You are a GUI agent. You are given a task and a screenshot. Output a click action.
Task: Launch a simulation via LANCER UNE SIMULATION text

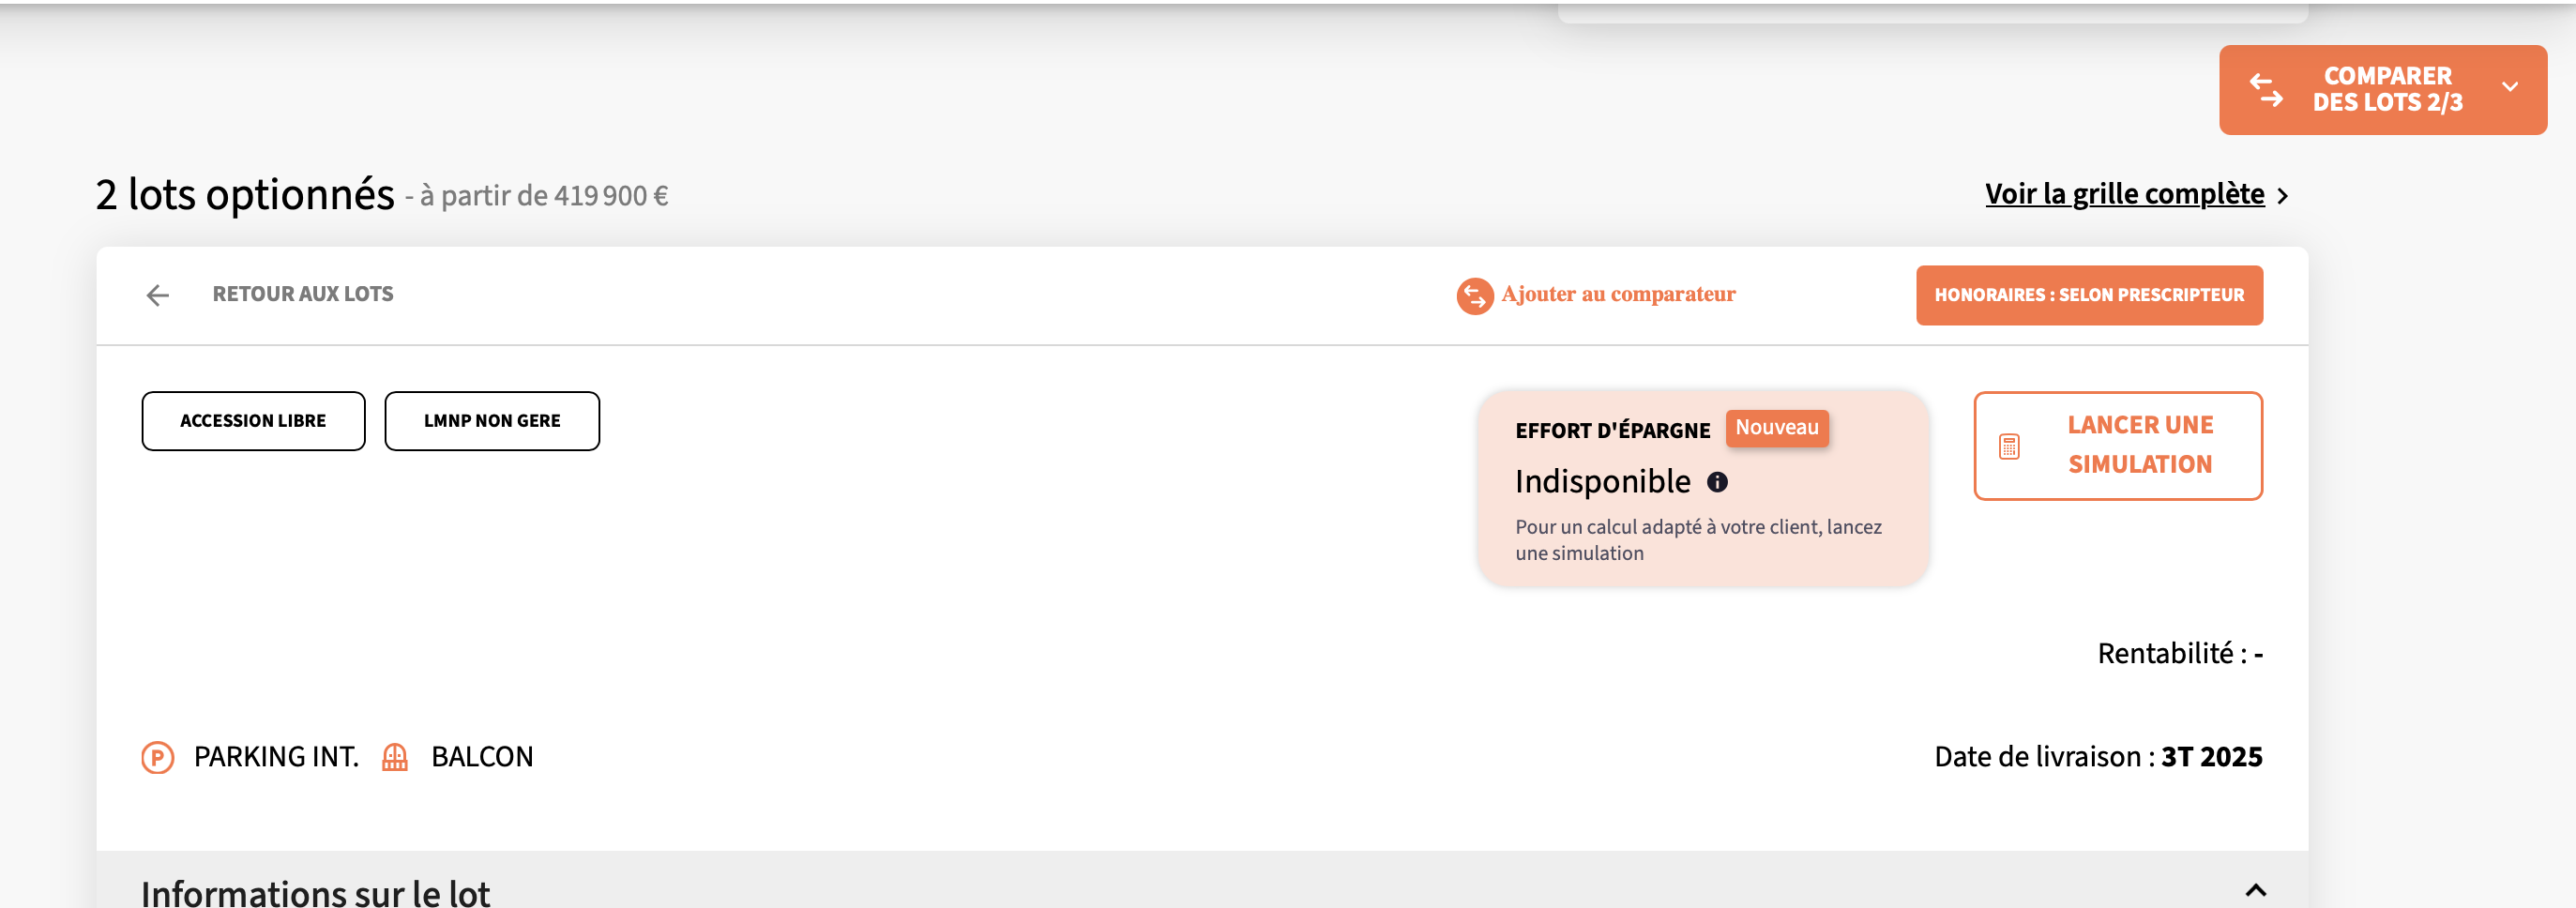(x=2139, y=445)
